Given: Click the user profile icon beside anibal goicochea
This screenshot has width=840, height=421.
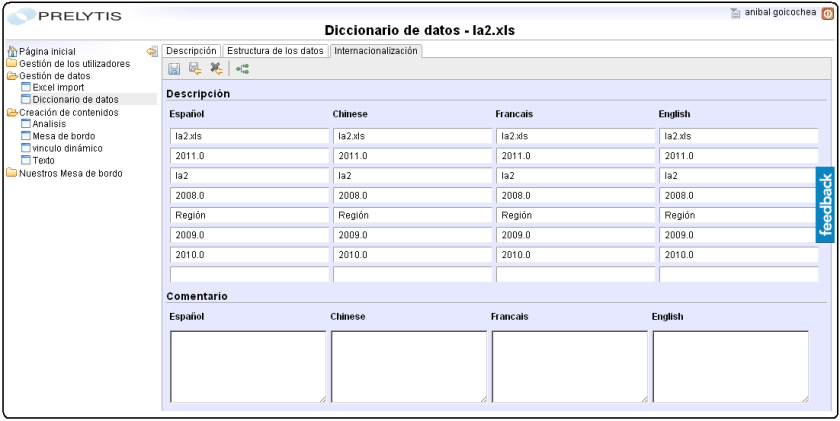Looking at the screenshot, I should (x=736, y=13).
